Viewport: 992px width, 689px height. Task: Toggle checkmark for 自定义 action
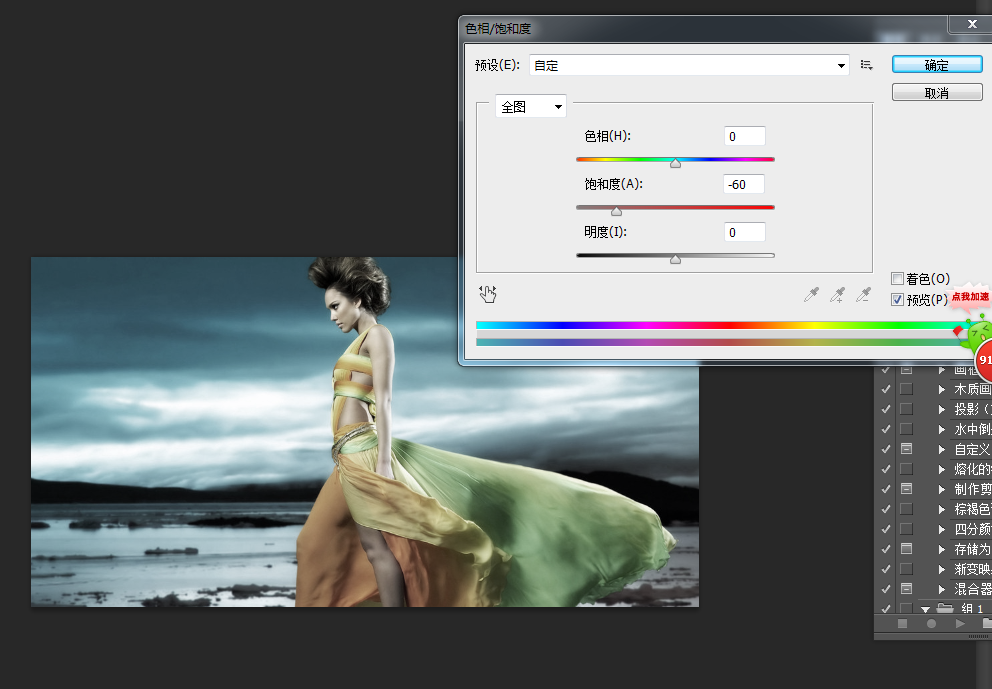885,449
